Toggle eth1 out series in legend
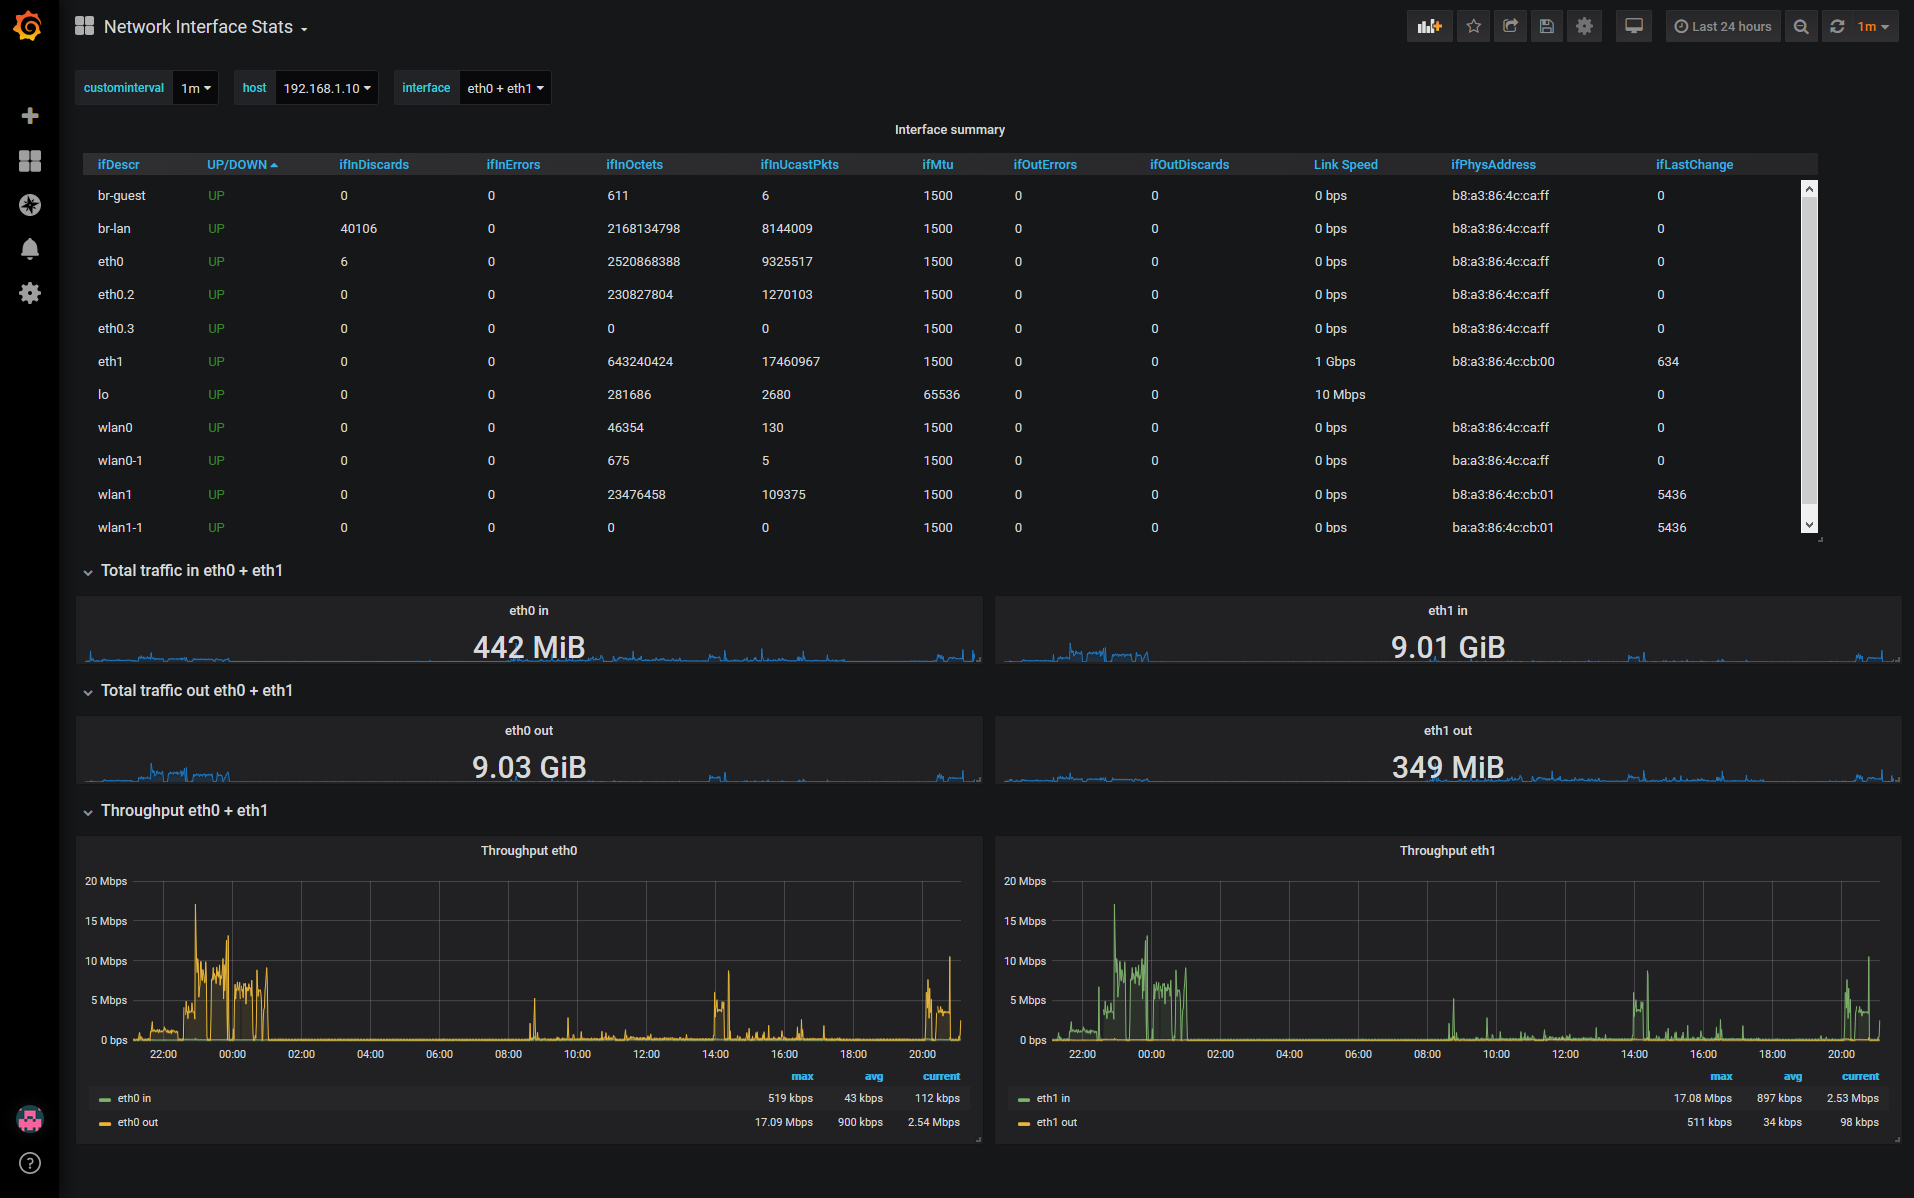 coord(1056,1123)
